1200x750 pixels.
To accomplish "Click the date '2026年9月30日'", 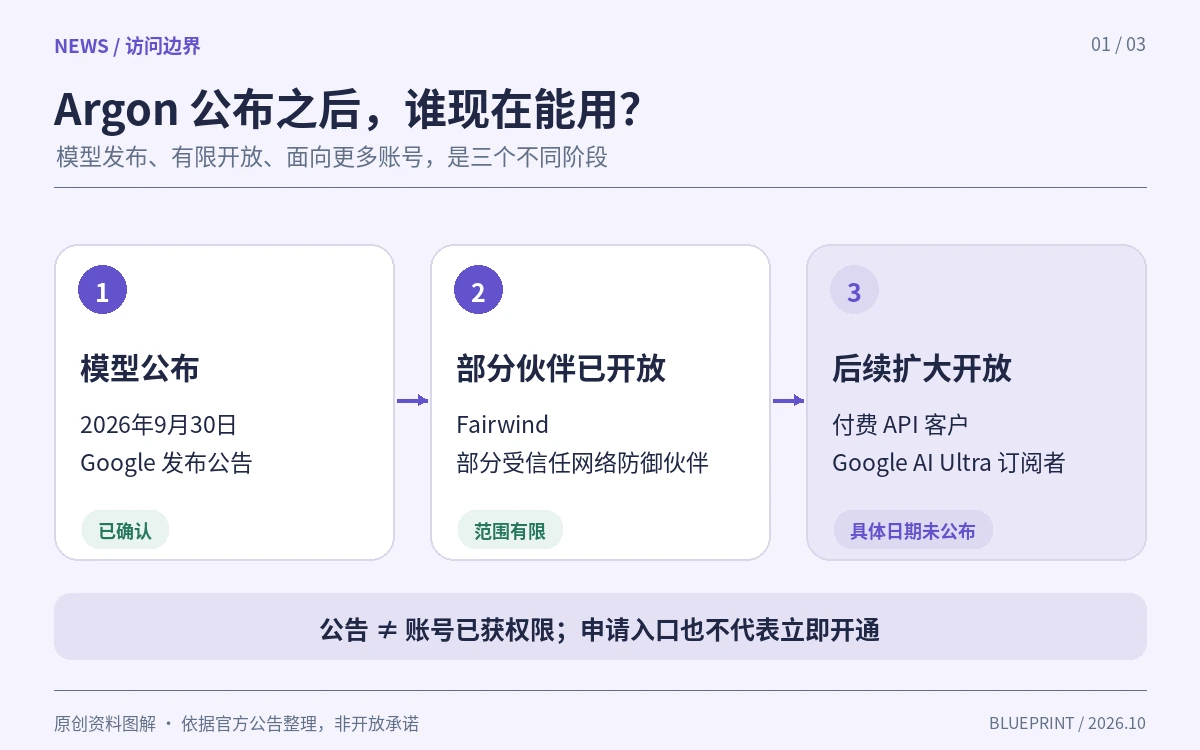I will [158, 424].
